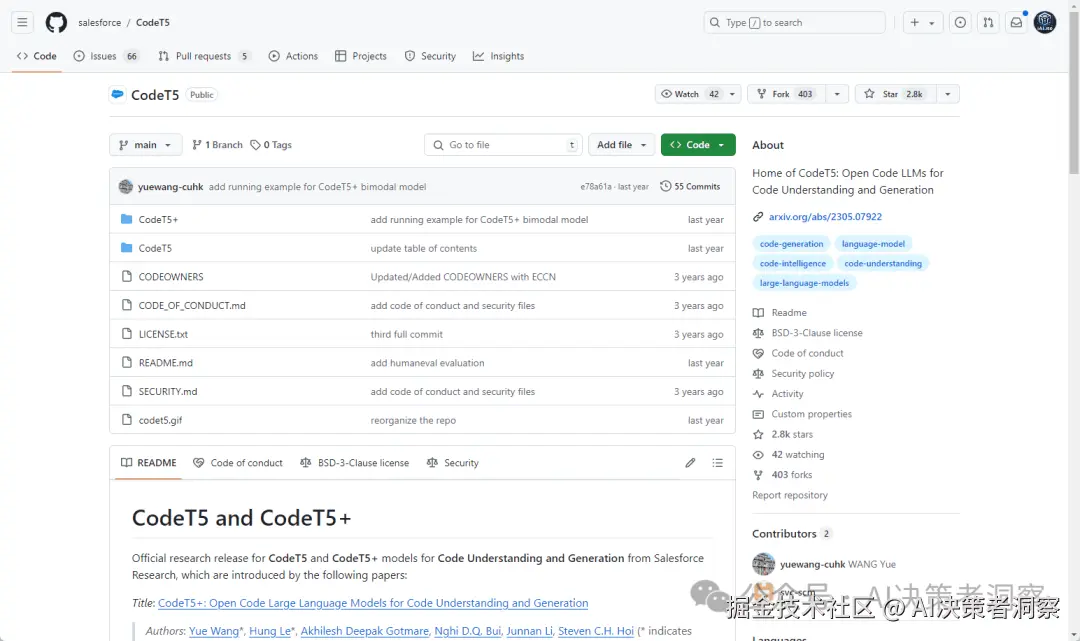Click the salesforce owner breadcrumb
Image resolution: width=1080 pixels, height=641 pixels.
(x=99, y=22)
